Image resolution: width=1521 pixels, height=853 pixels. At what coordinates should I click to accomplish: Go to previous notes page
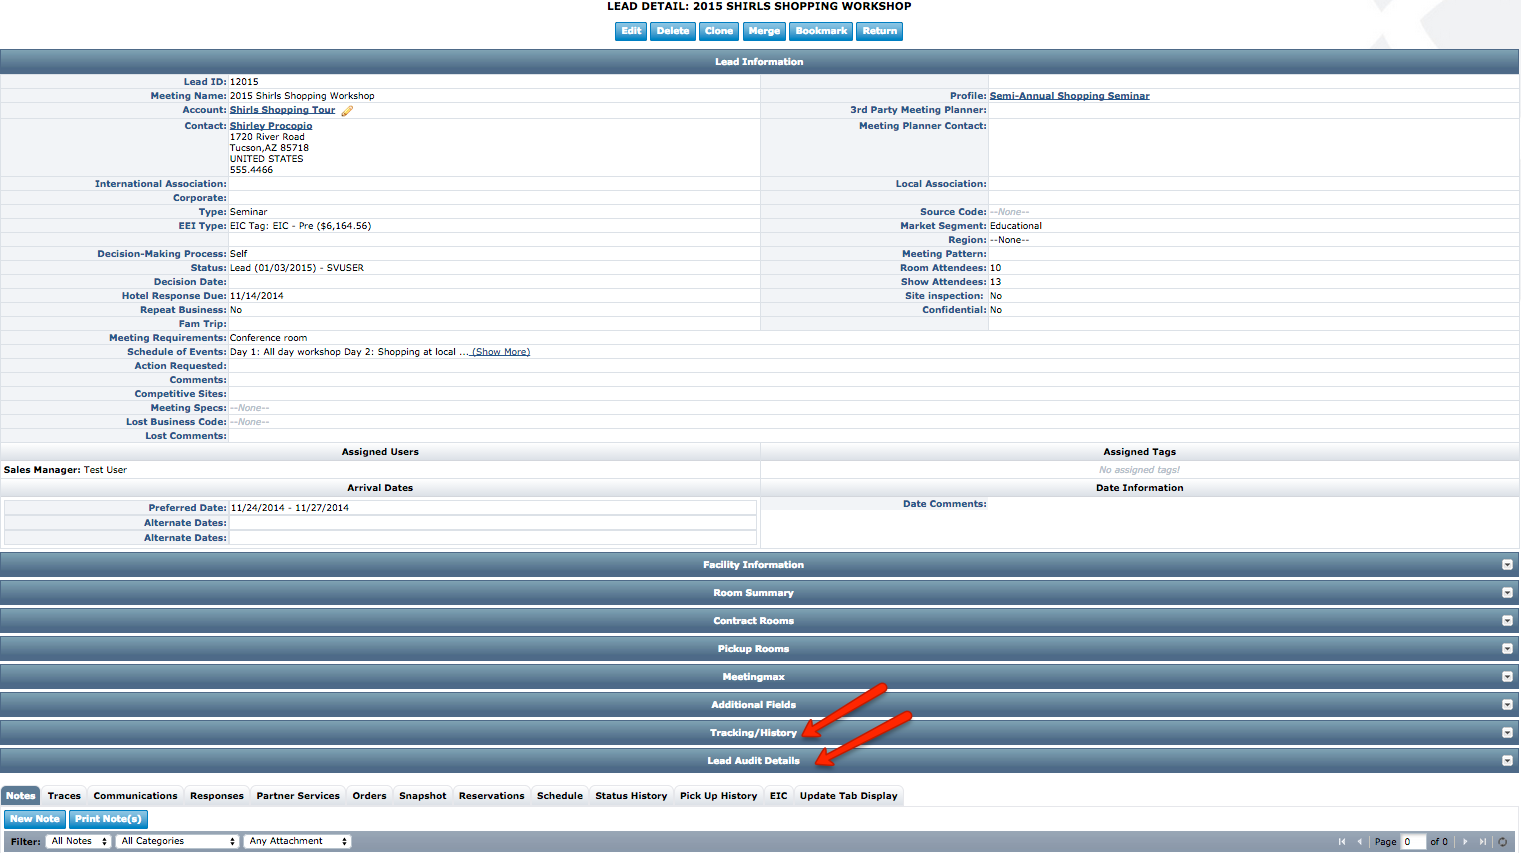pyautogui.click(x=1359, y=842)
